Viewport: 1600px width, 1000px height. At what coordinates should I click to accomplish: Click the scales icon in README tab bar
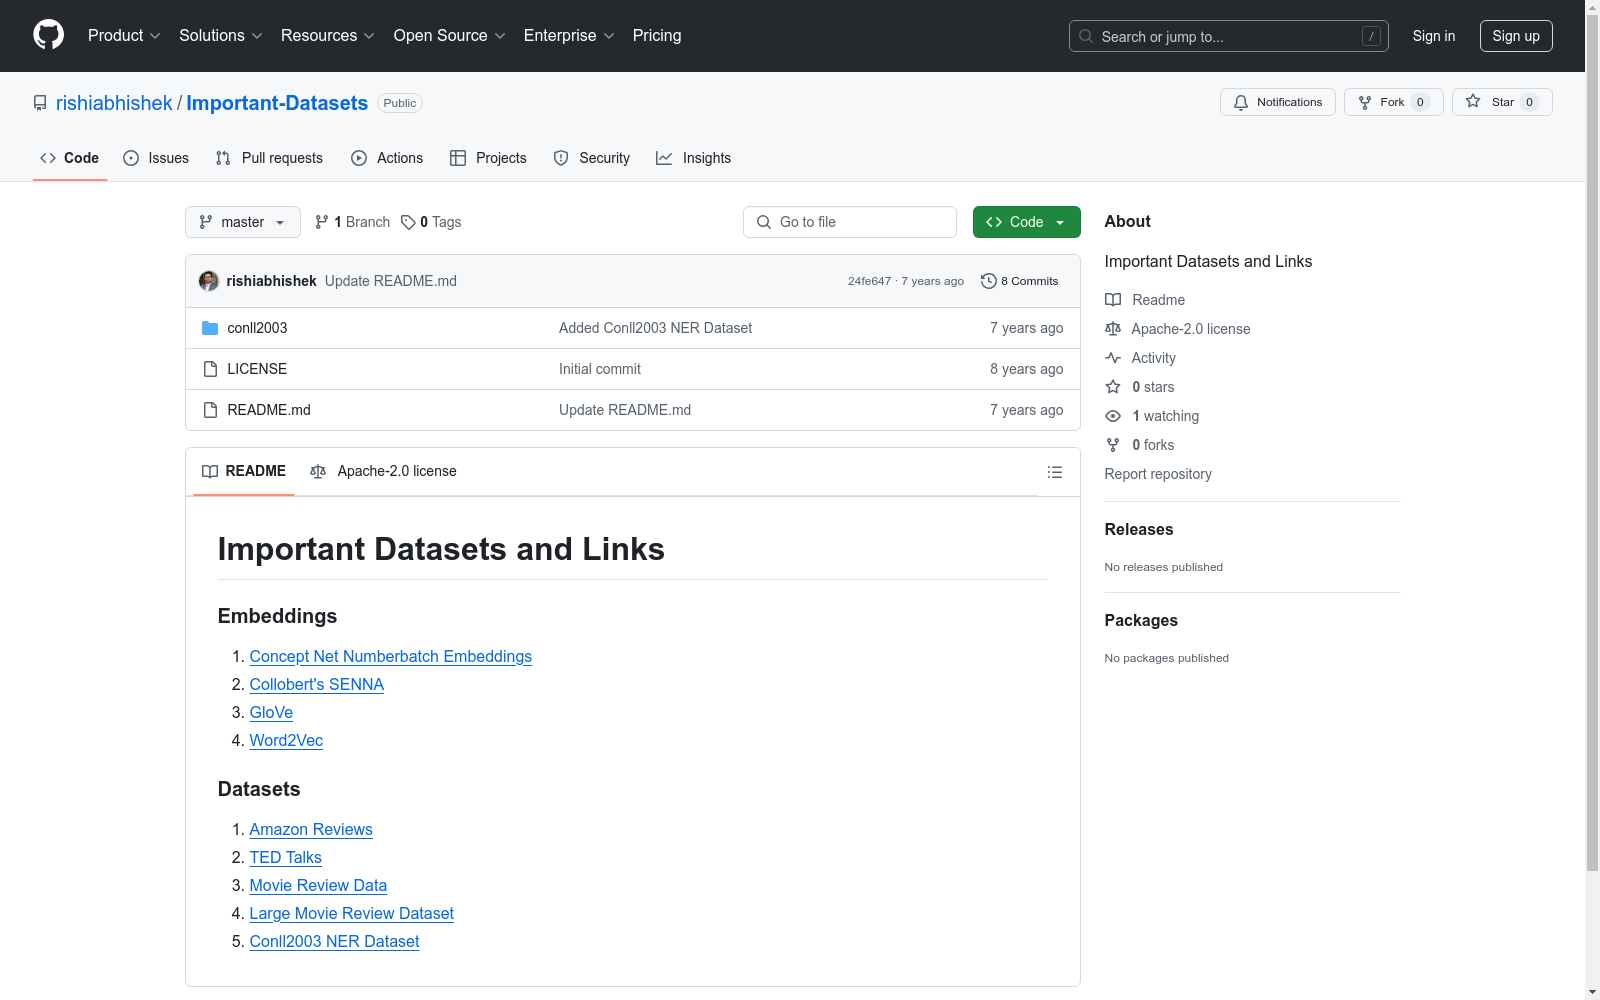[318, 471]
